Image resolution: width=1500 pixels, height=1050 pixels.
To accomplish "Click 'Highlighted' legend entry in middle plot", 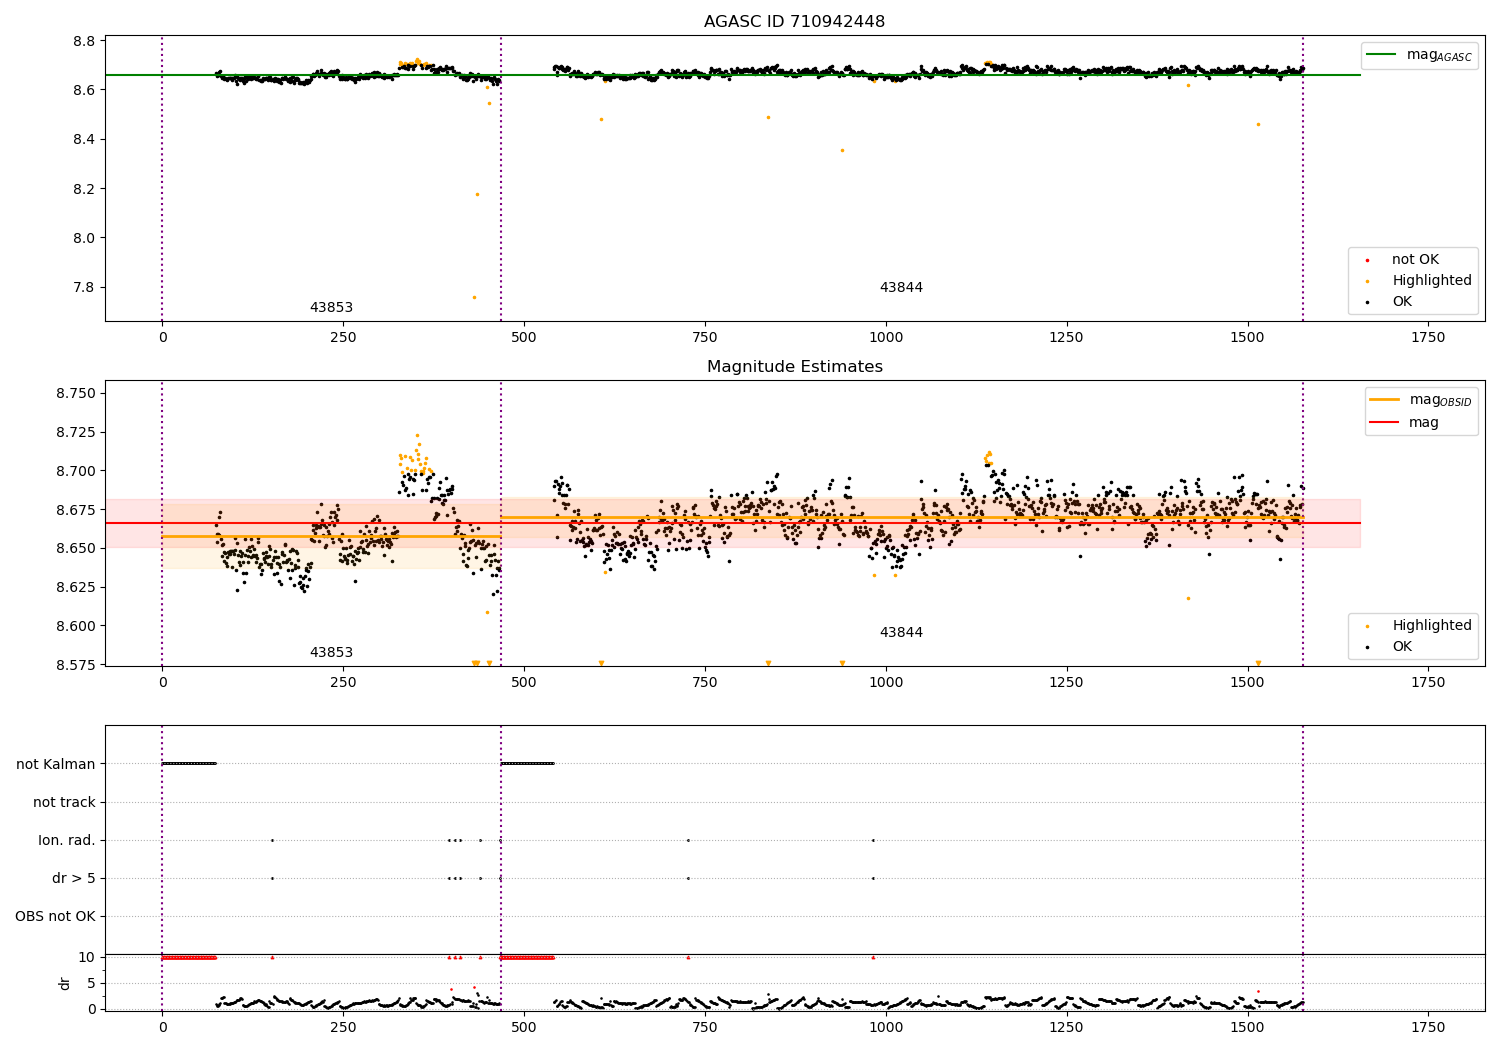I will pos(1419,626).
